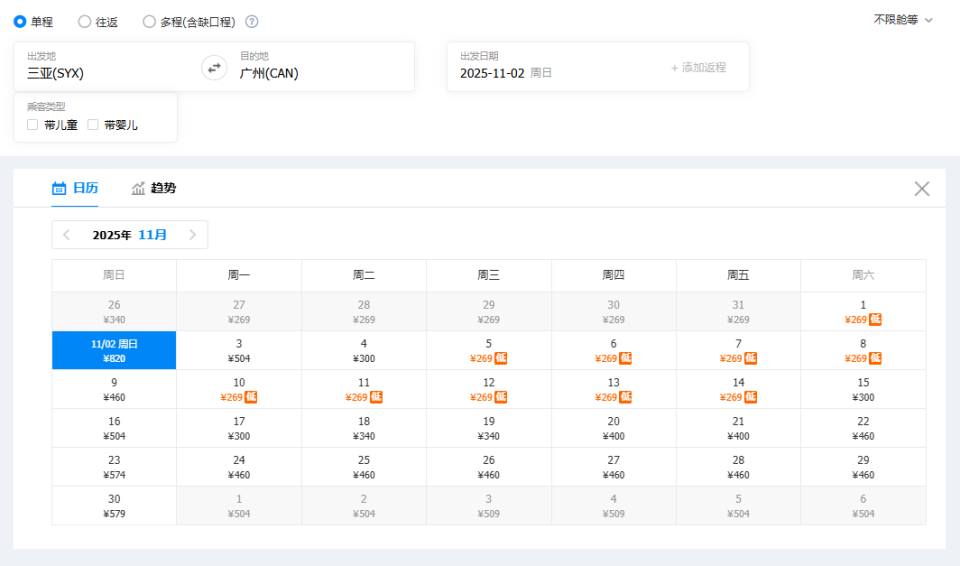Choose November 12 low fare date
960x566 pixels.
pyautogui.click(x=489, y=390)
